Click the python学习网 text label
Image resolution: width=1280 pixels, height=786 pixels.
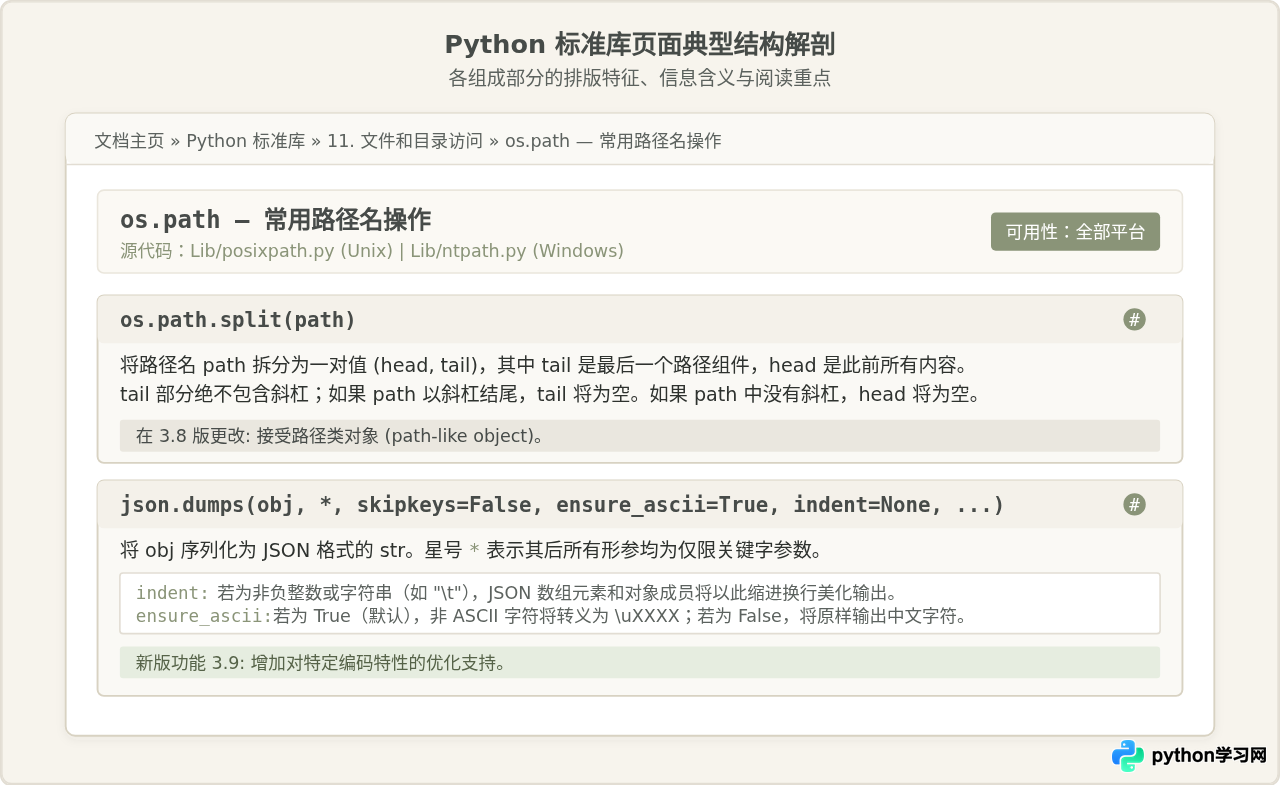click(1209, 756)
